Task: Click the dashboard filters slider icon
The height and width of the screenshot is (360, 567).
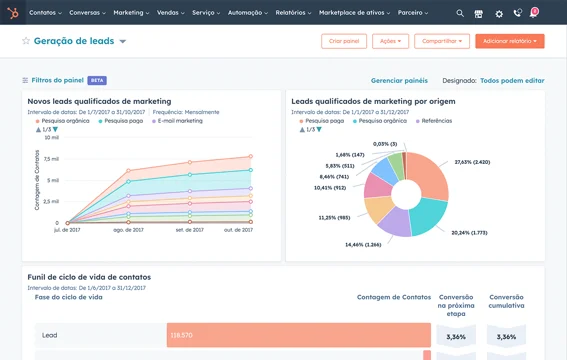Action: point(25,80)
